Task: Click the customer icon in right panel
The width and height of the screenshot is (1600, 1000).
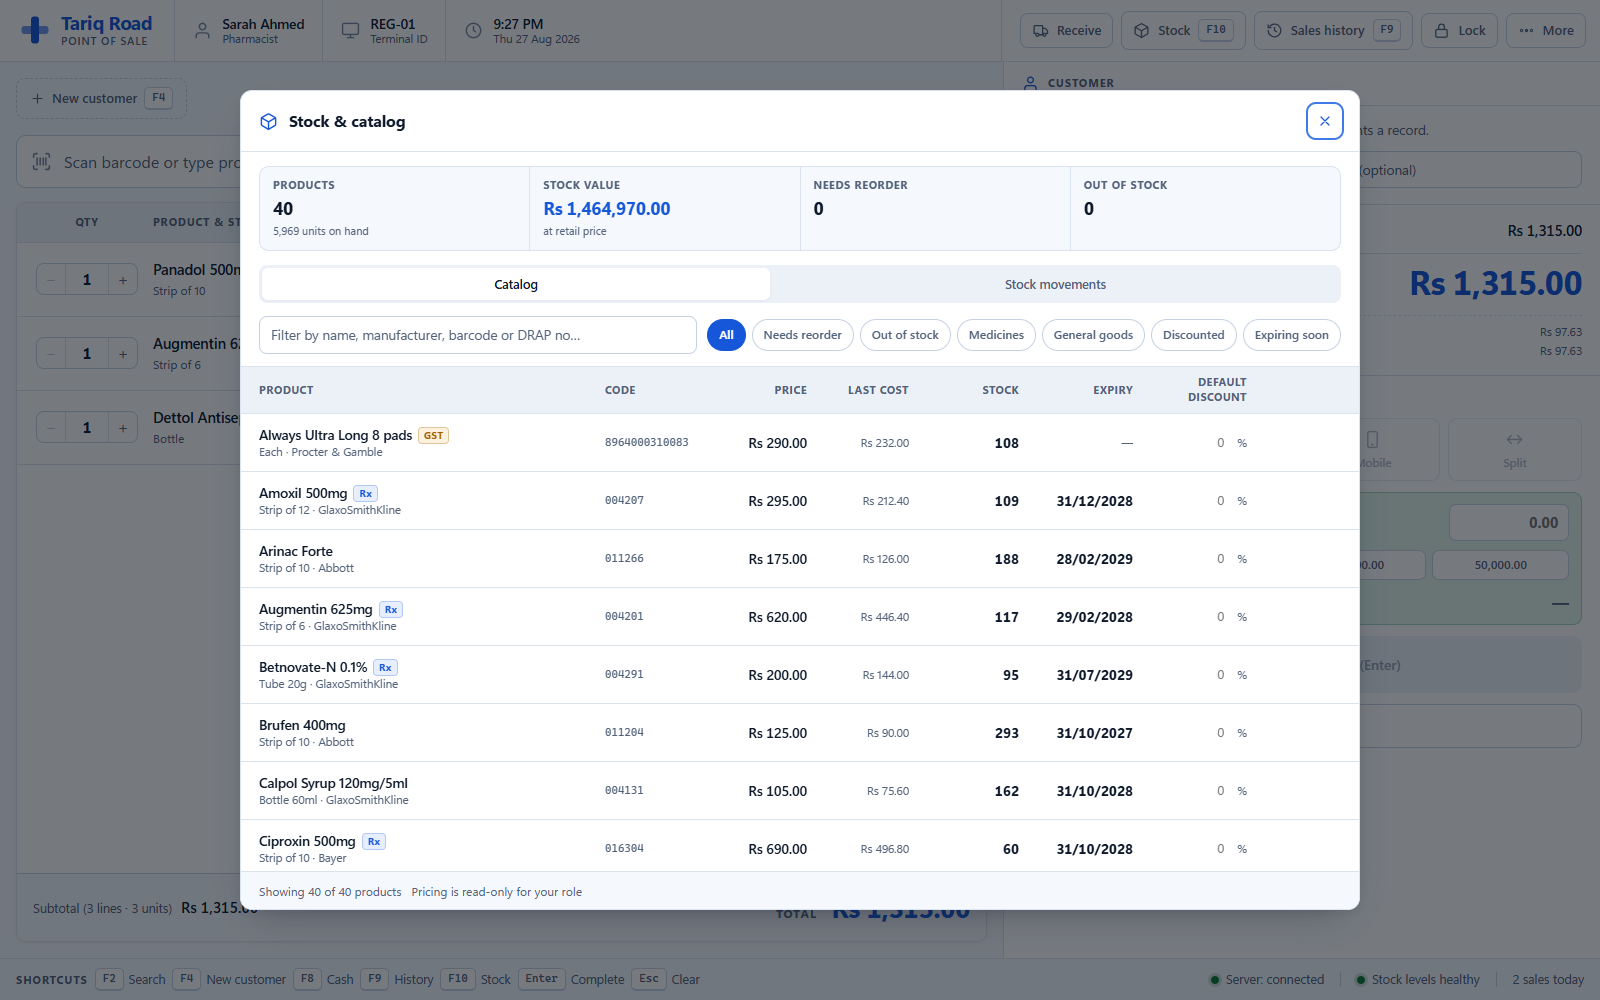Action: [1030, 83]
